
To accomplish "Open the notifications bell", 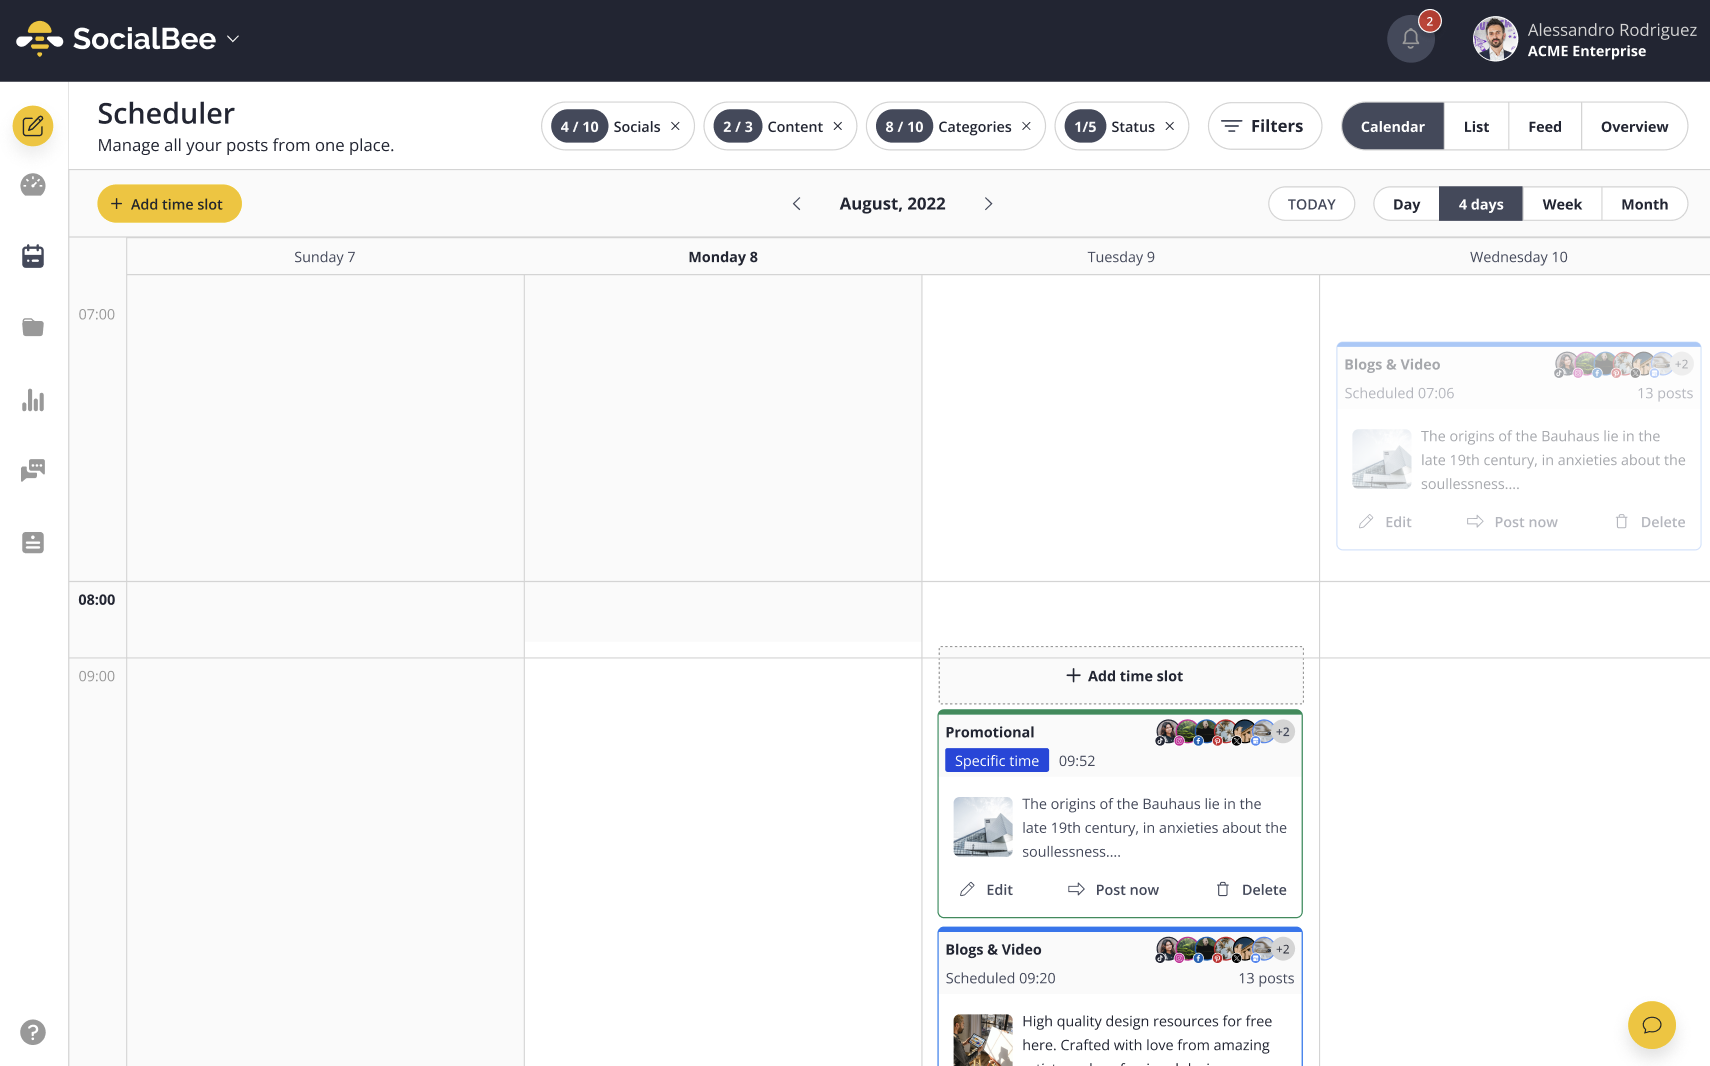I will click(1410, 39).
